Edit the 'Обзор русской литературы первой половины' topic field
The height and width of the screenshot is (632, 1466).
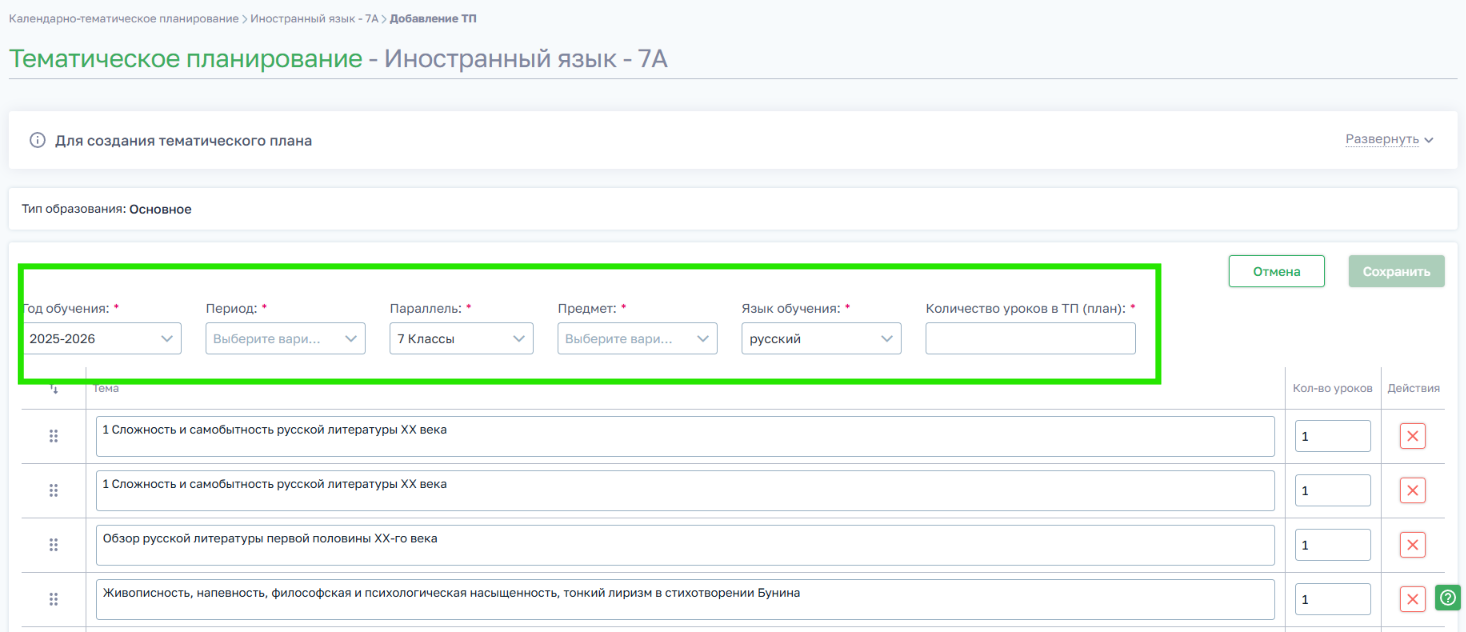(685, 545)
